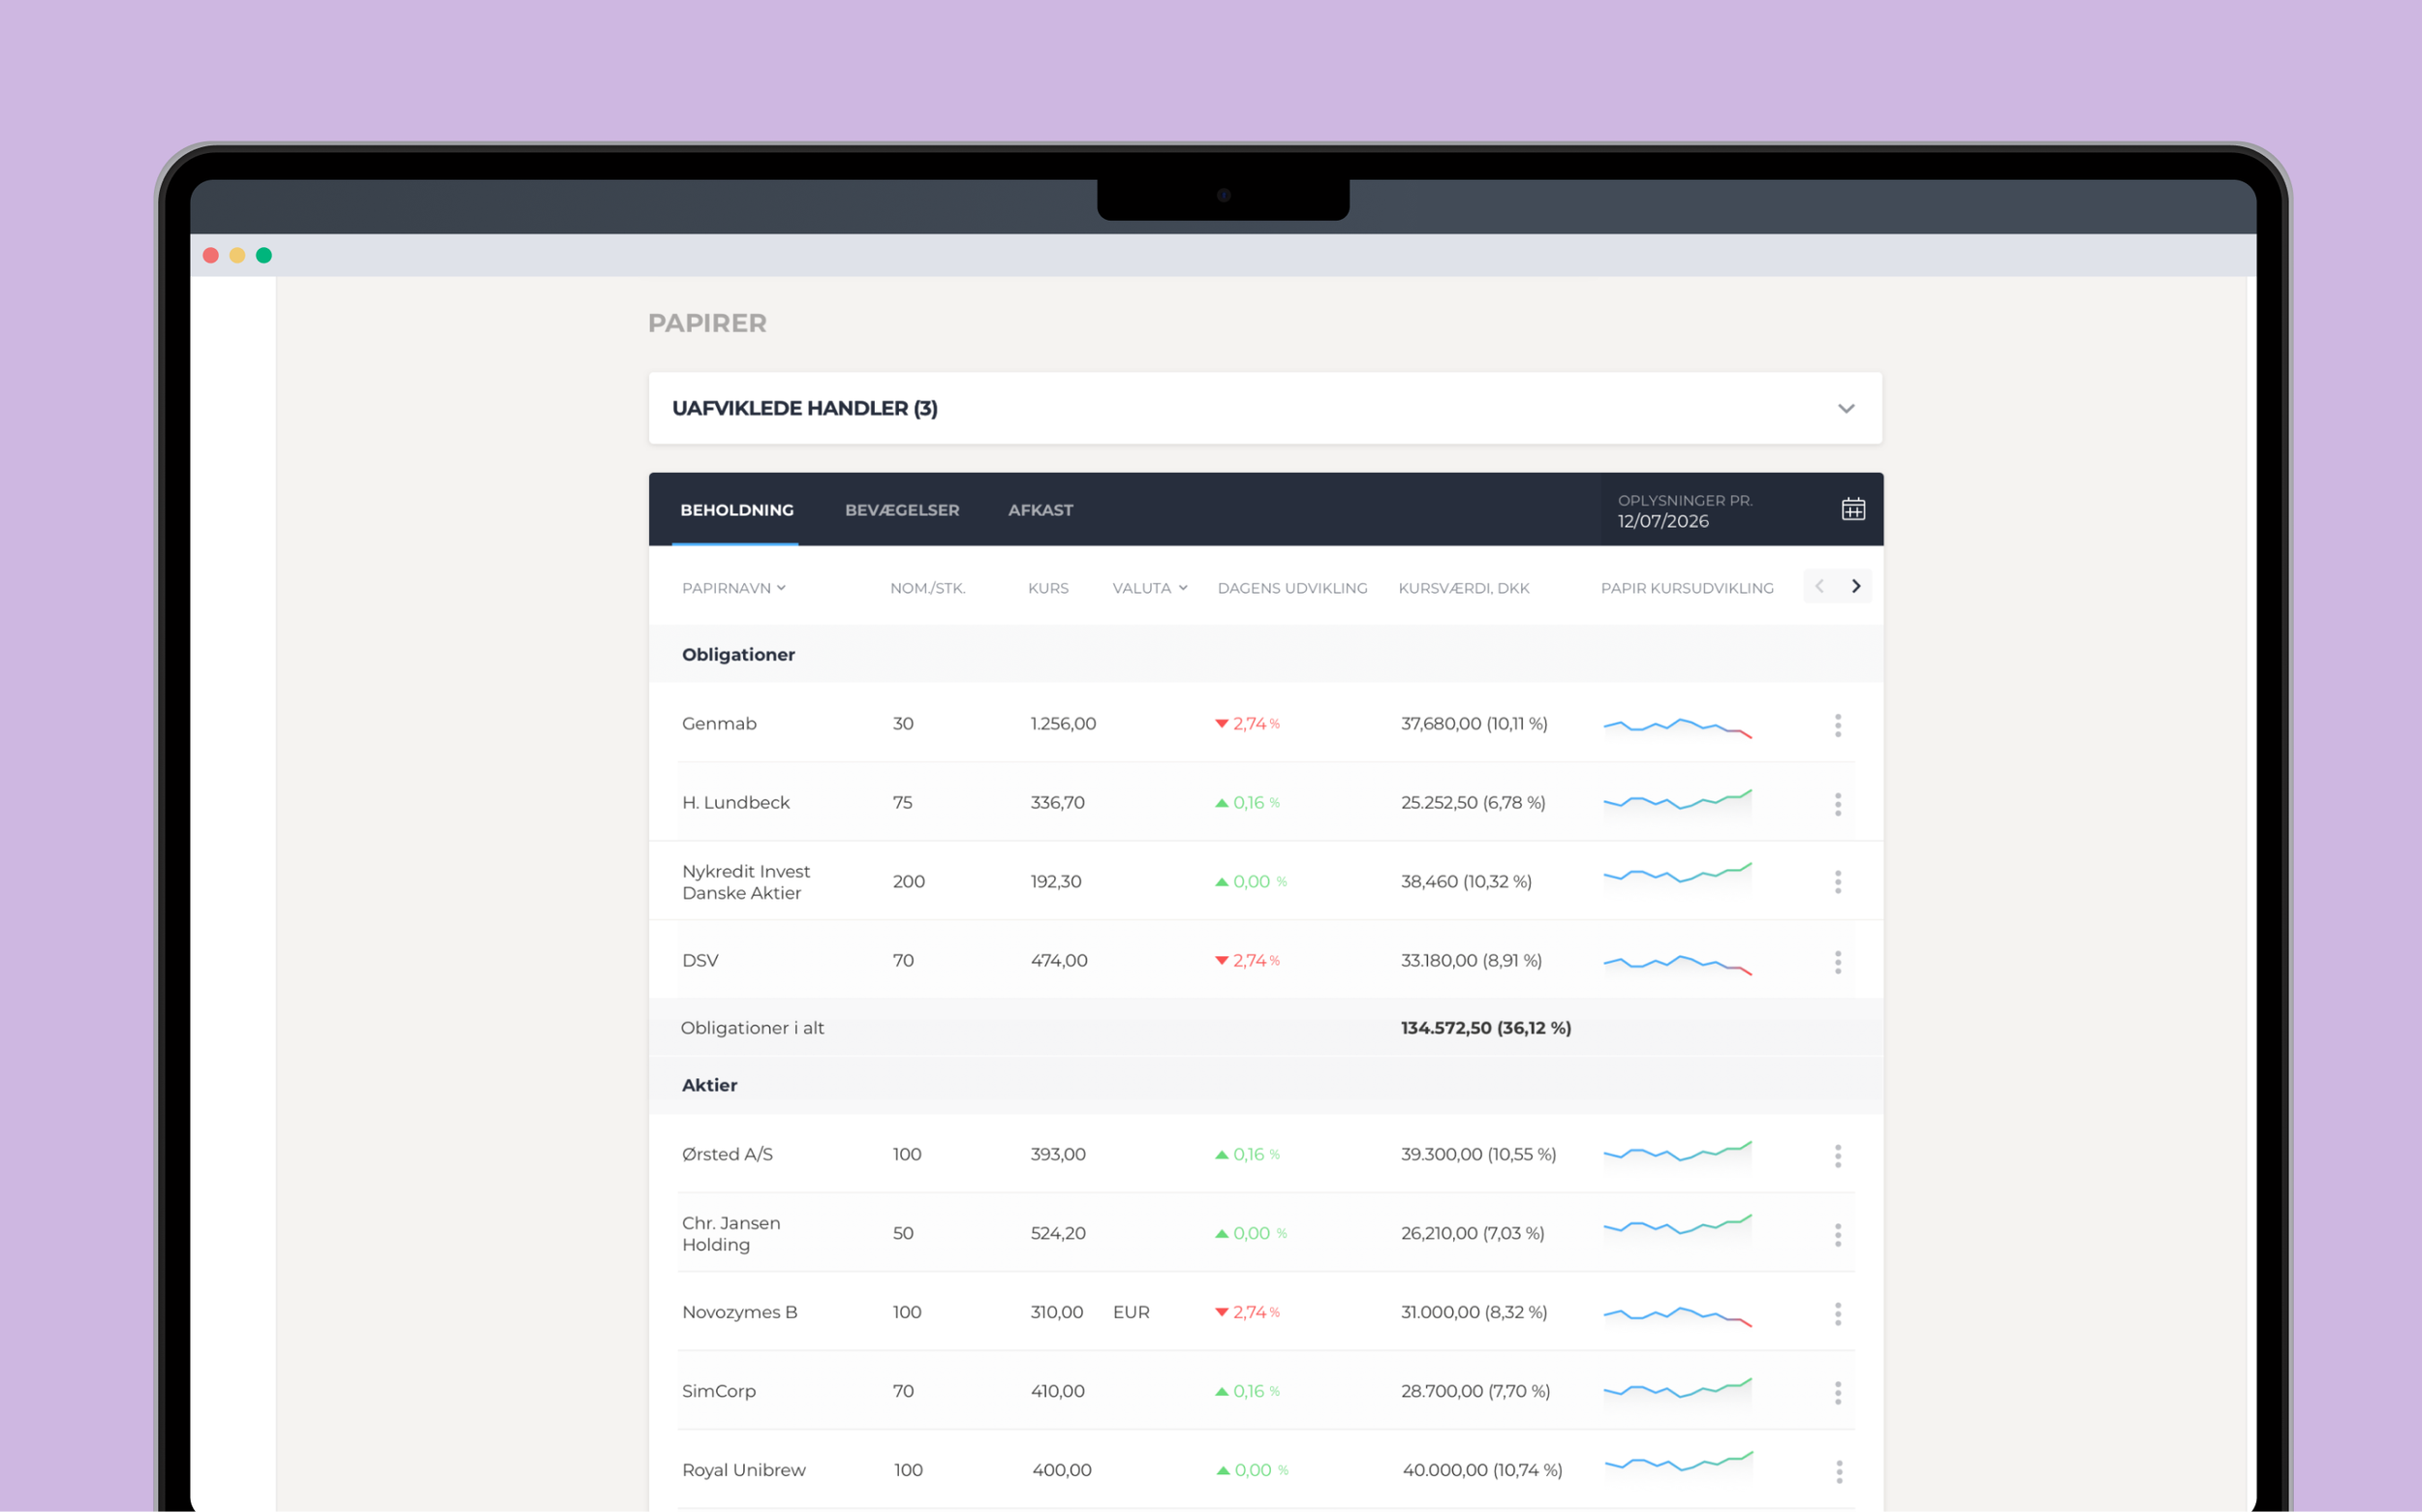The width and height of the screenshot is (2422, 1512).
Task: Select the Beholdning tab
Action: coord(736,510)
